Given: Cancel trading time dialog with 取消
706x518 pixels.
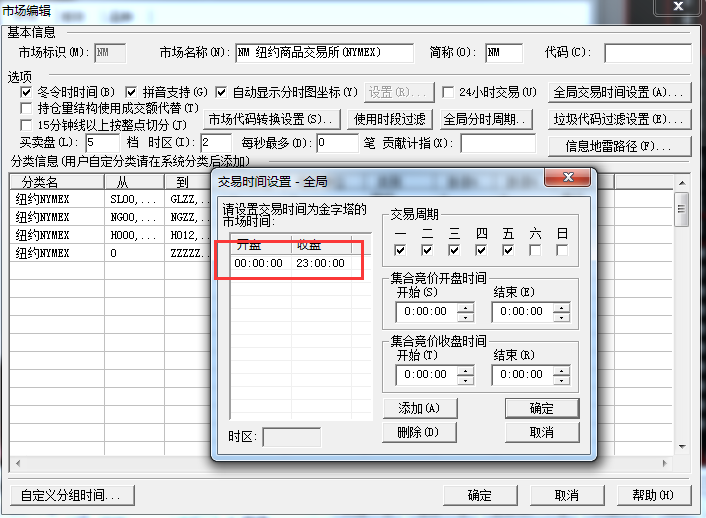Looking at the screenshot, I should [x=542, y=432].
